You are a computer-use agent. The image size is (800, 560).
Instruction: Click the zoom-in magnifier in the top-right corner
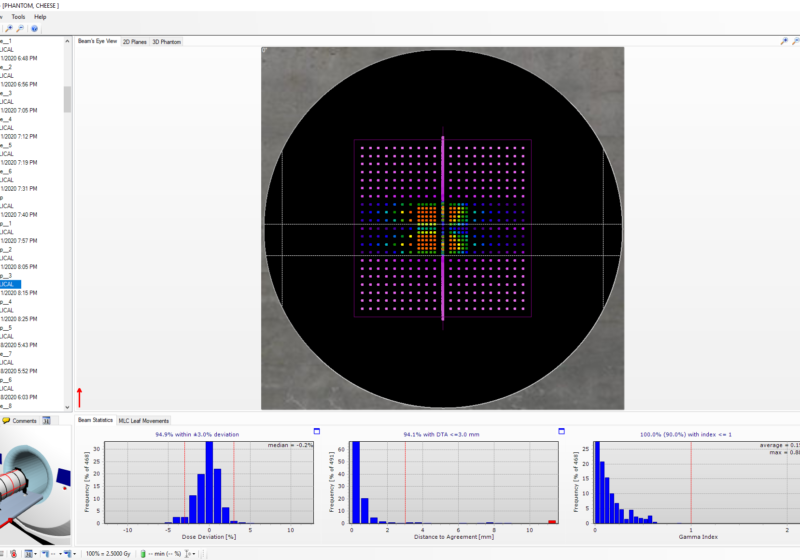click(x=783, y=41)
